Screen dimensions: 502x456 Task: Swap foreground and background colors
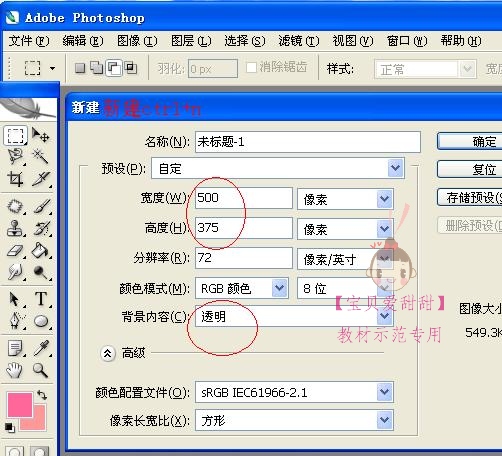coord(42,395)
